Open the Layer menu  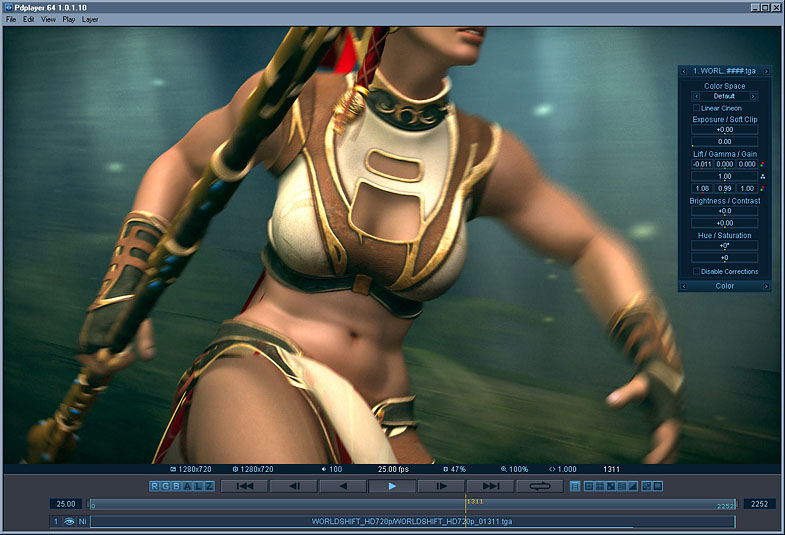point(90,19)
